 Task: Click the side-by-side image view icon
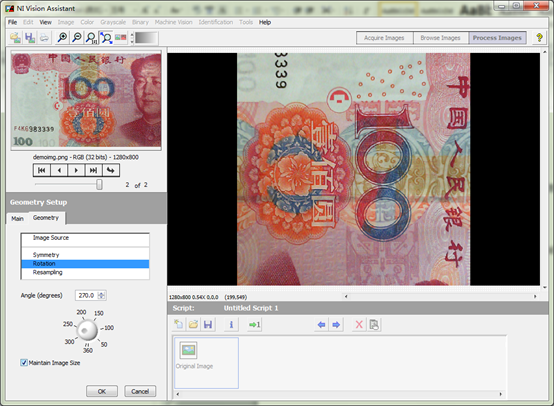pos(121,37)
